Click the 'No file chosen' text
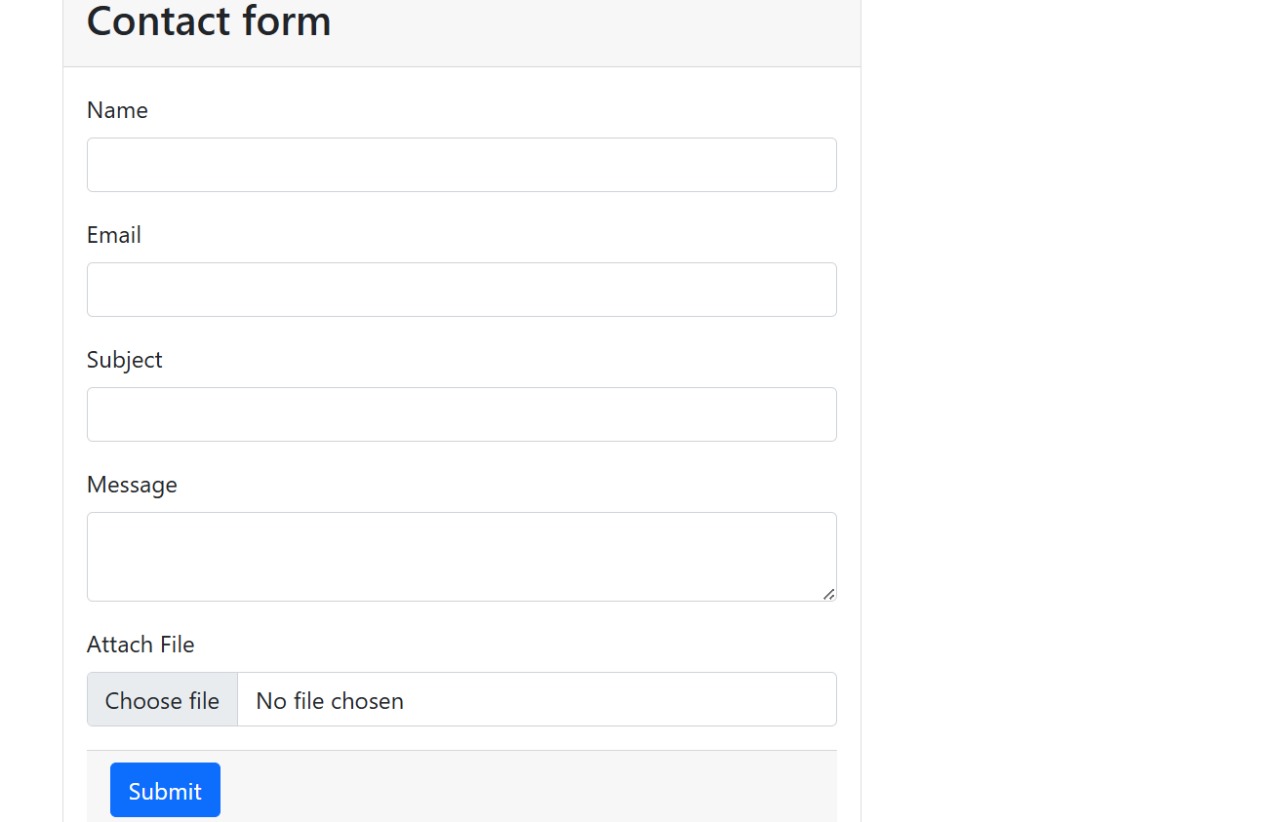1280x822 pixels. (x=330, y=701)
